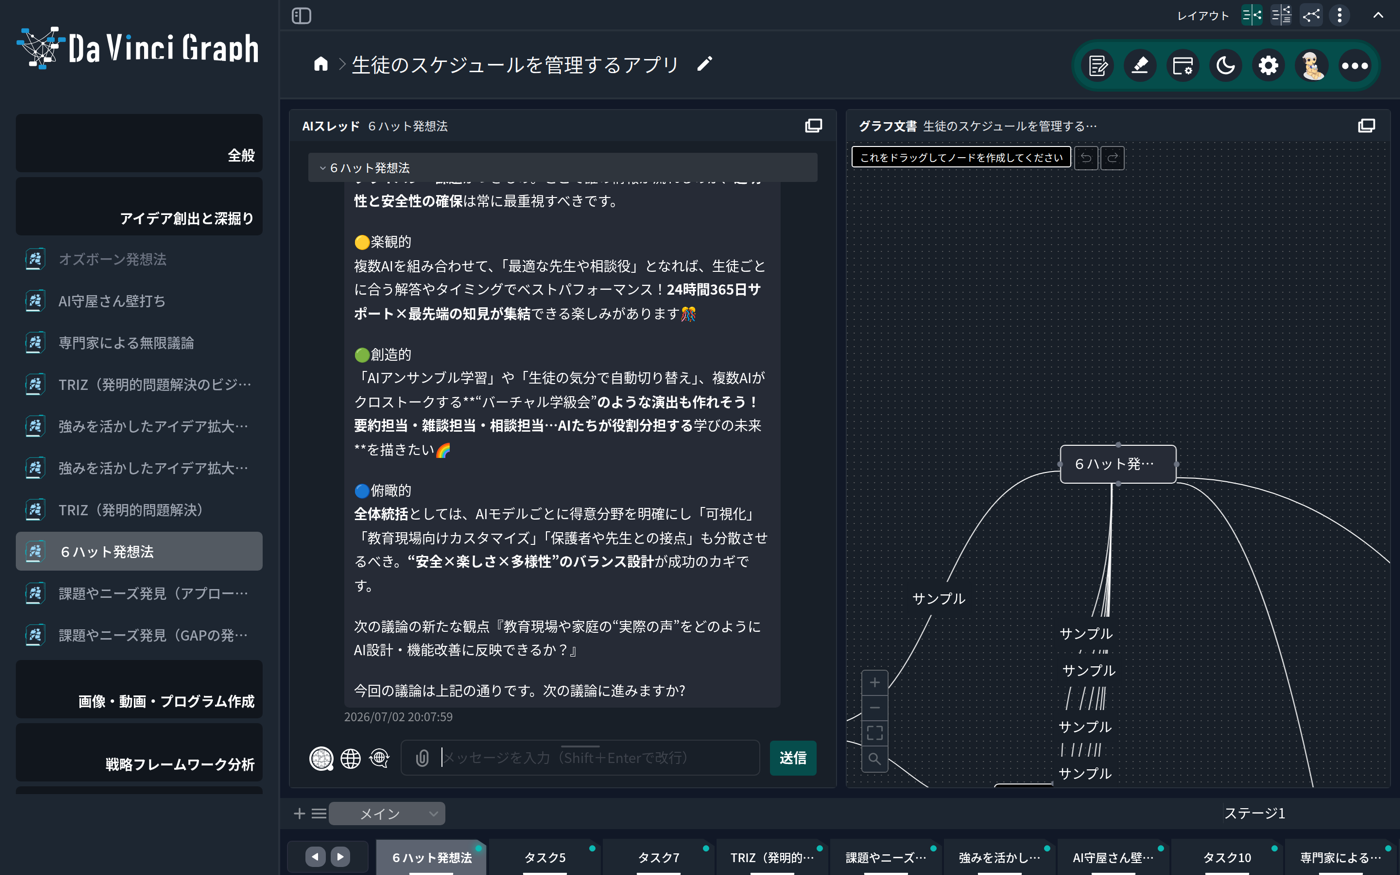Open the user avatar profile
This screenshot has width=1400, height=875.
1312,66
